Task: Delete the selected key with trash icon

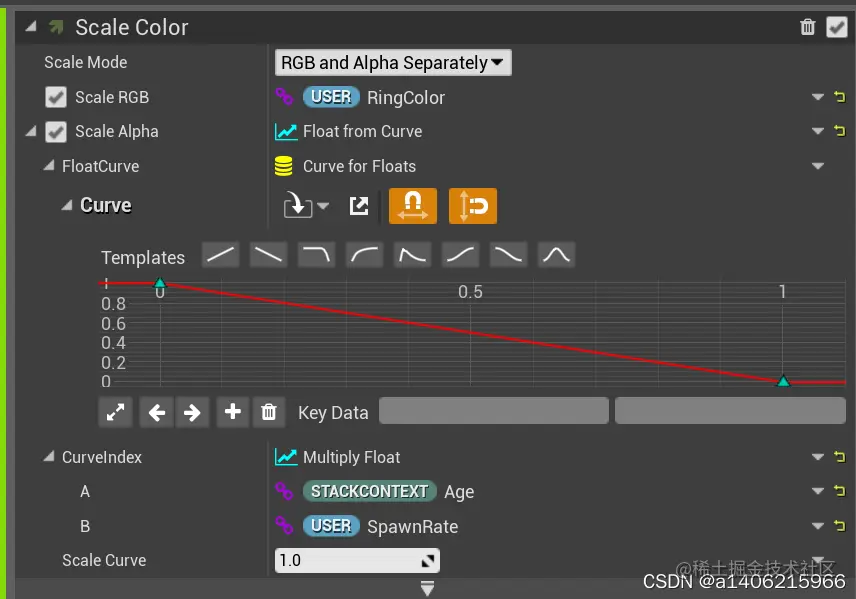Action: tap(268, 411)
